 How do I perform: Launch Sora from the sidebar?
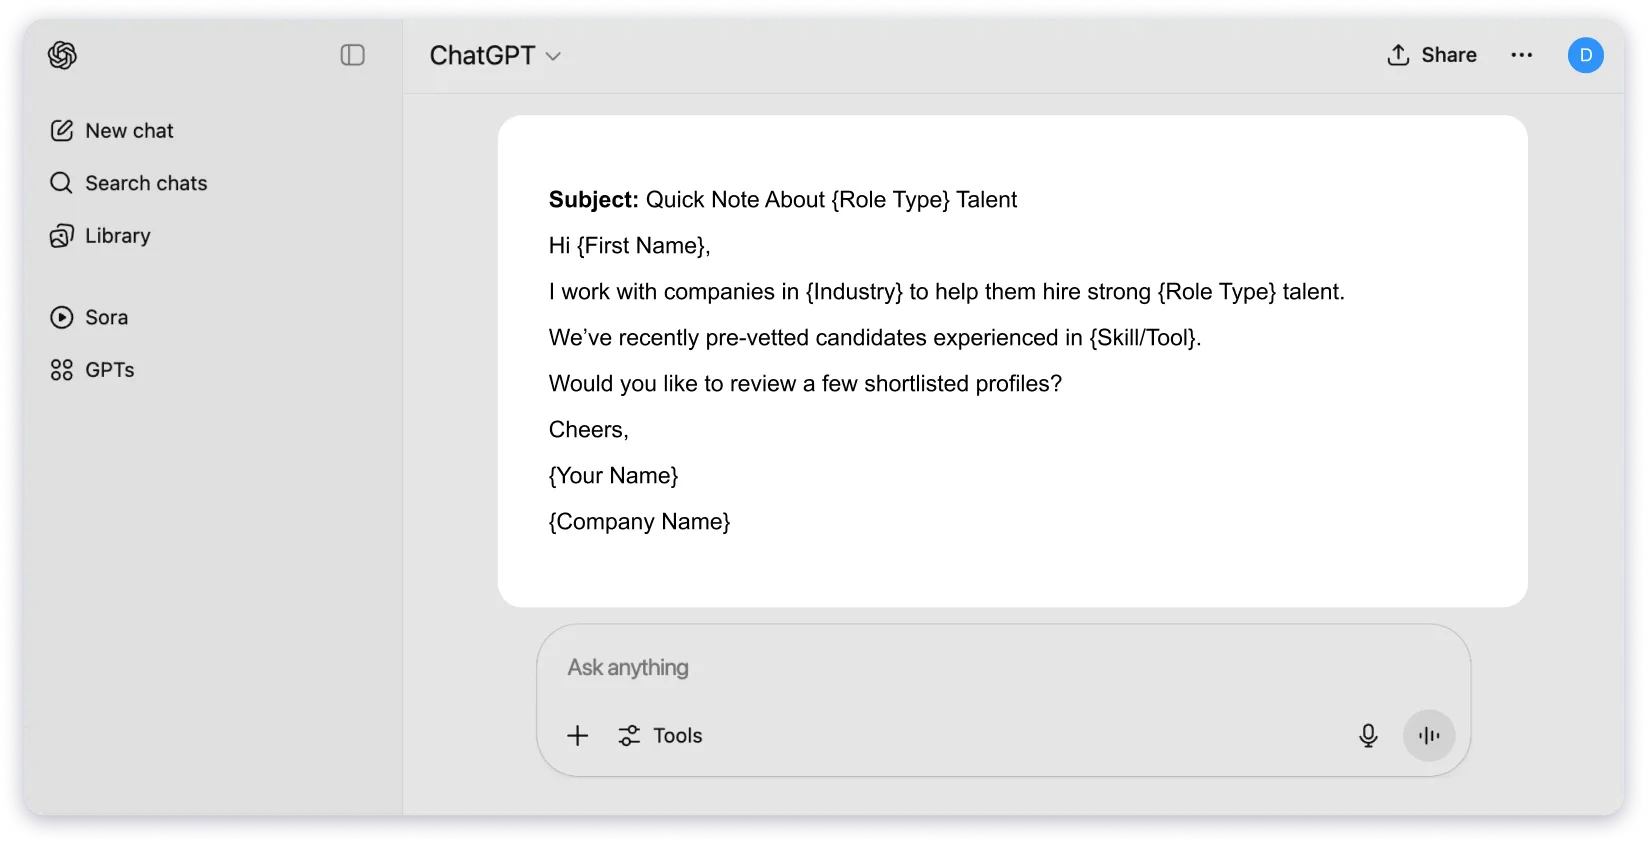click(61, 317)
